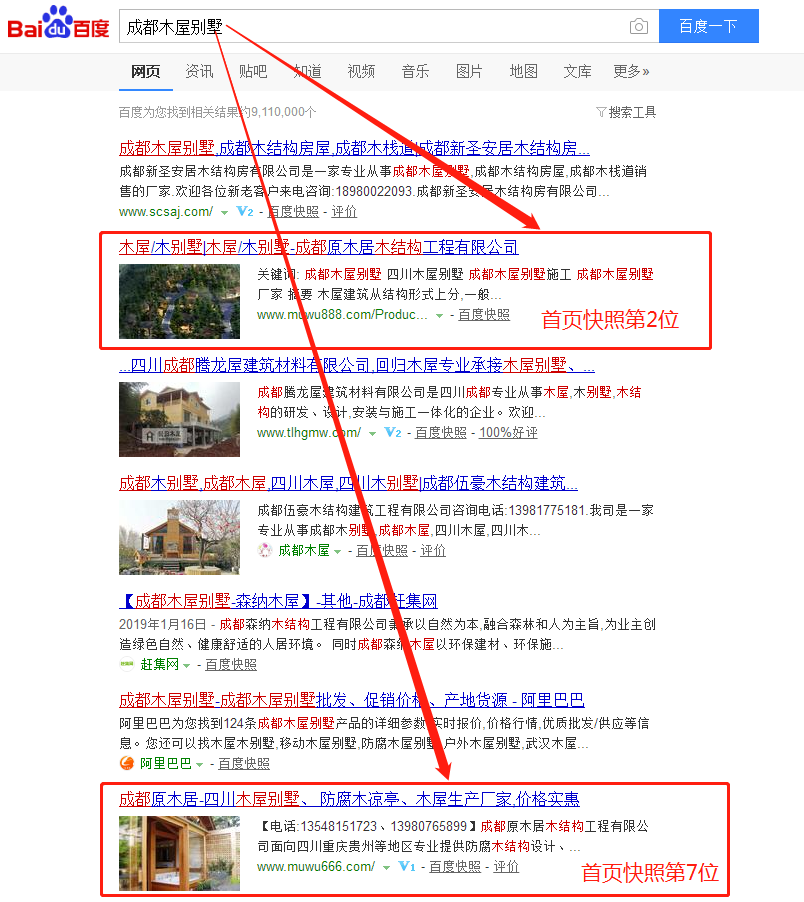Click the 赶集网 small logo icon
Image resolution: width=804 pixels, height=902 pixels.
(127, 664)
